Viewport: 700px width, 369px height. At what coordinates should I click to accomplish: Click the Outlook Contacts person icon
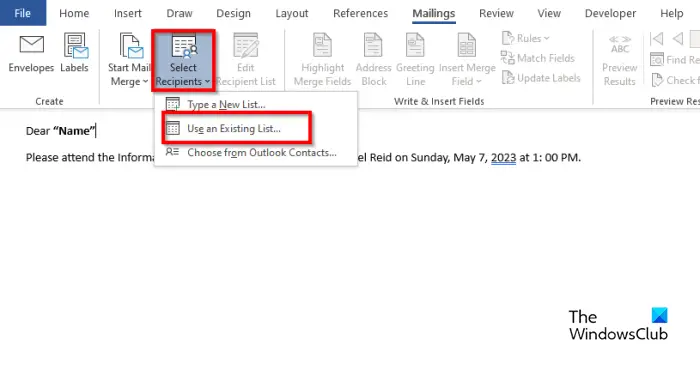pos(172,152)
